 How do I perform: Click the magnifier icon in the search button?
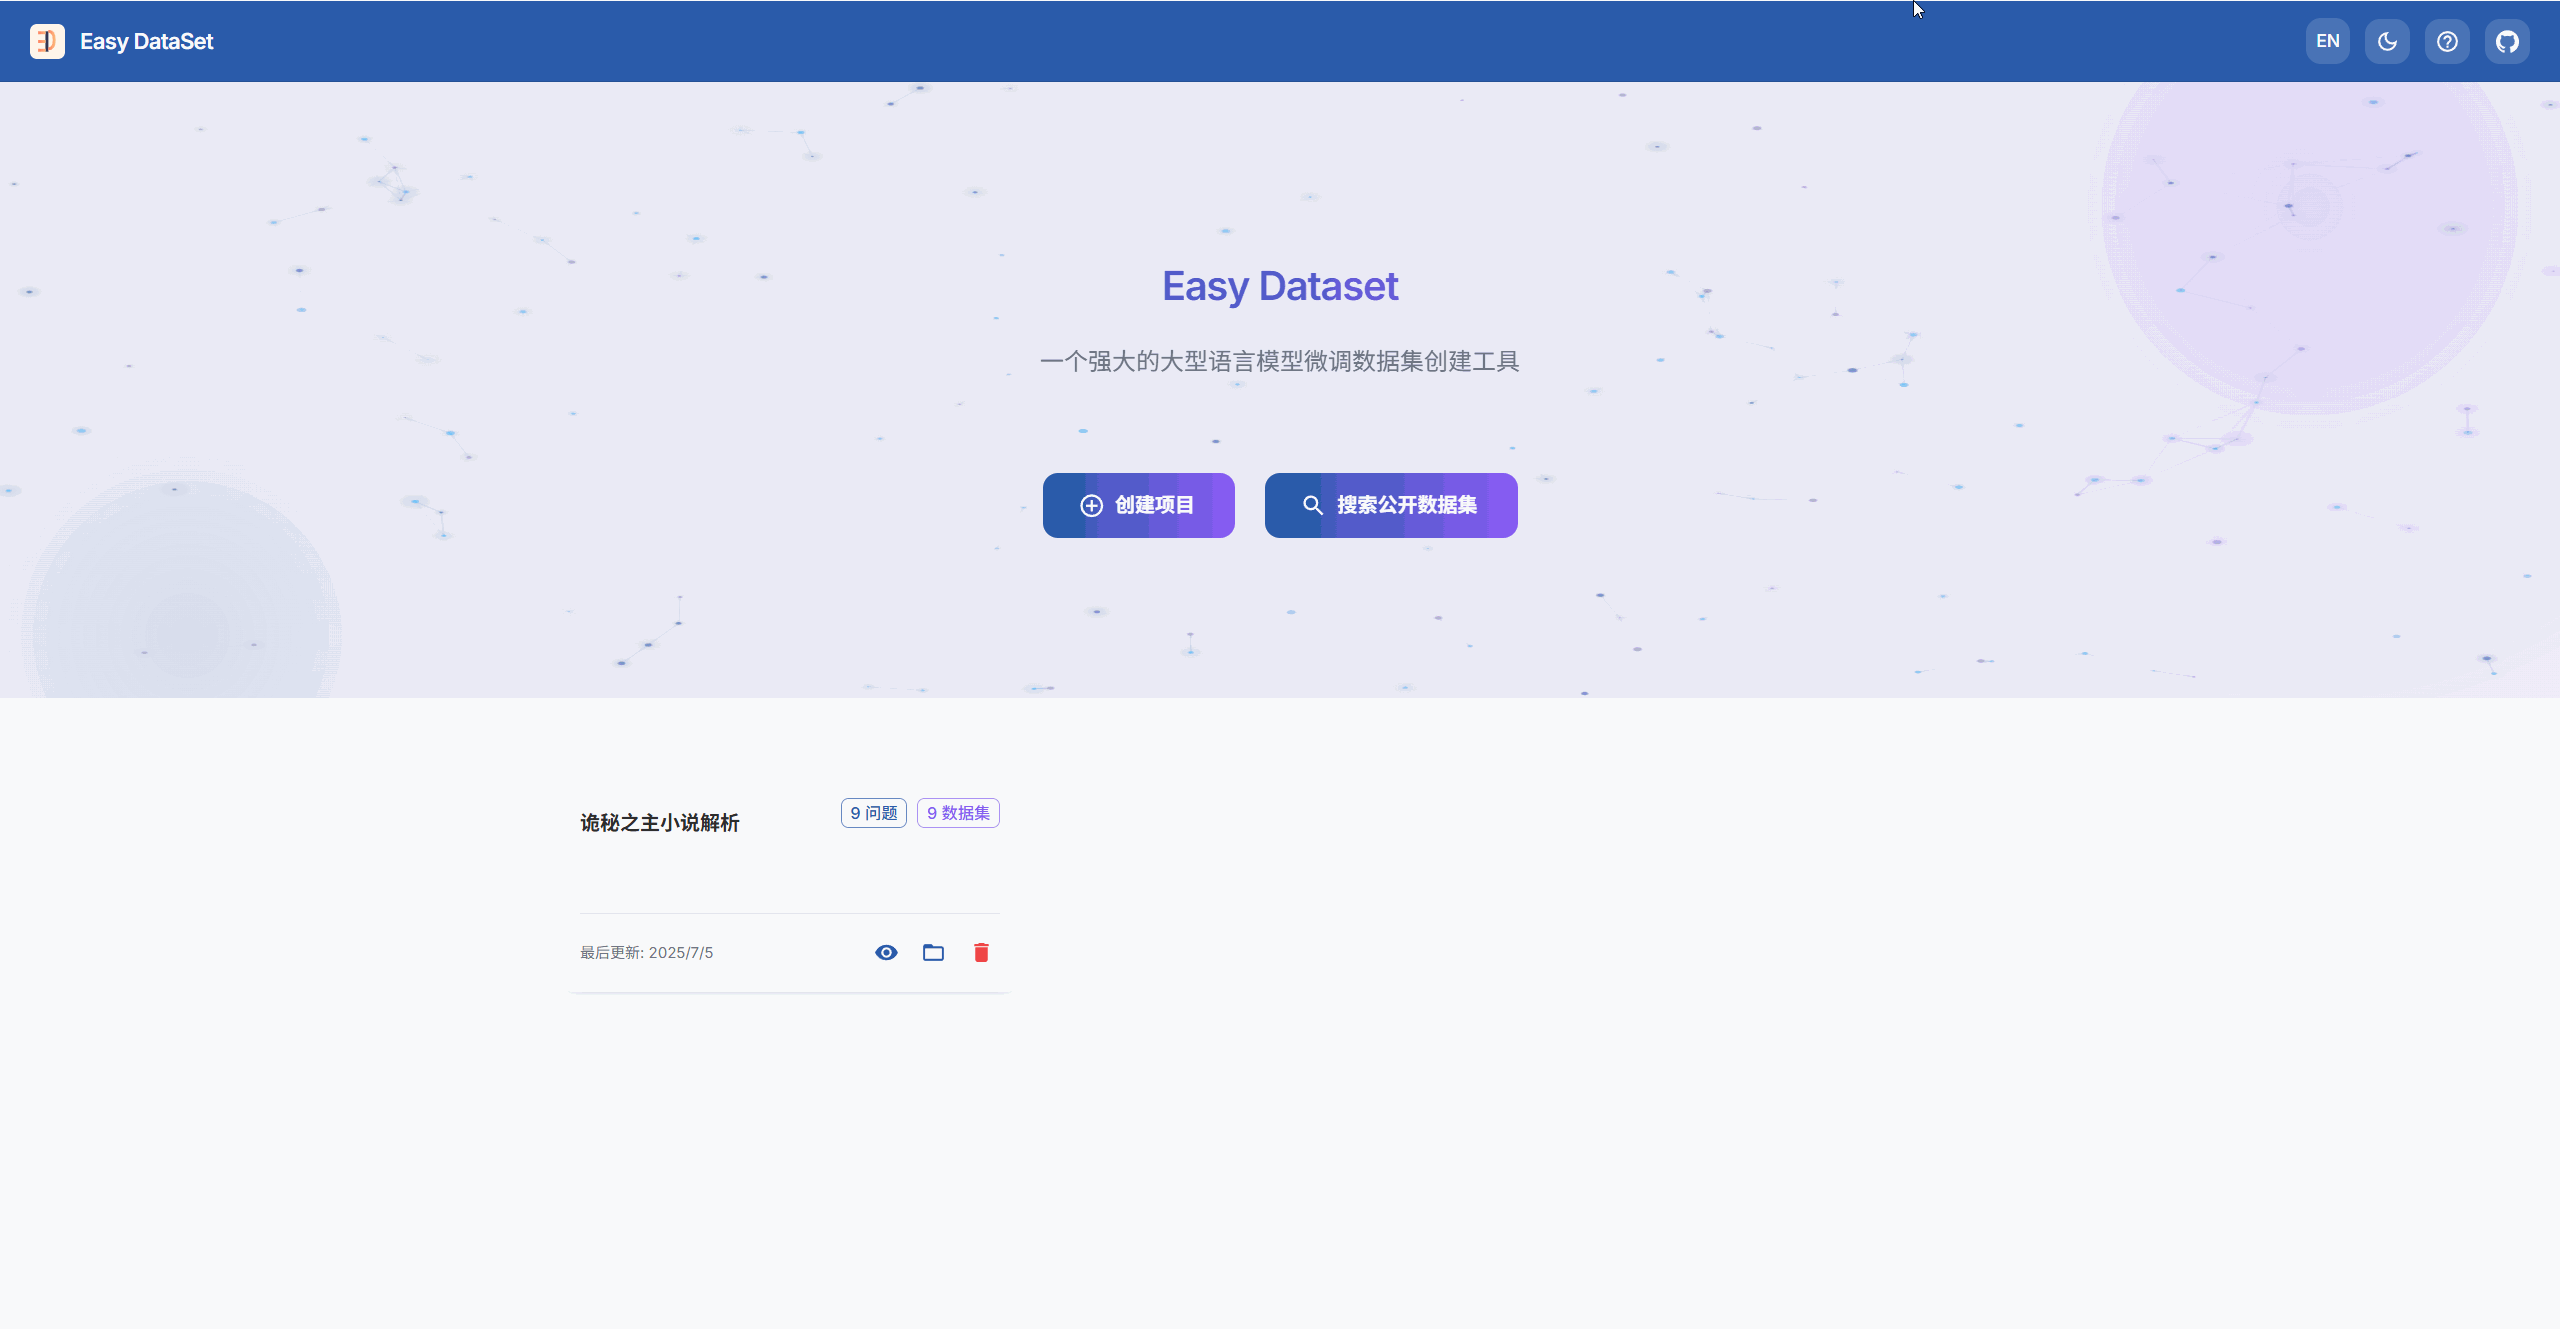tap(1312, 505)
